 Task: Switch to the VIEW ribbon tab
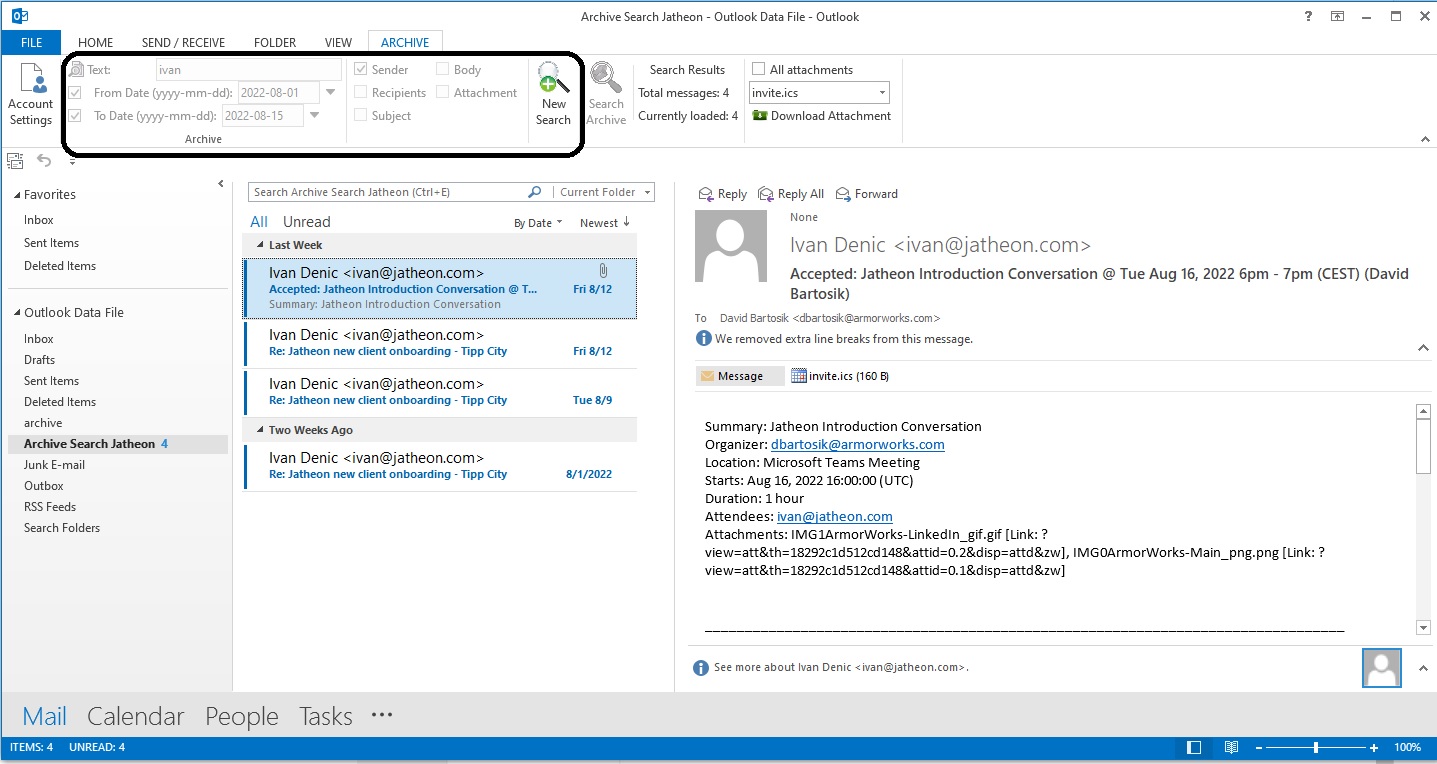(338, 43)
